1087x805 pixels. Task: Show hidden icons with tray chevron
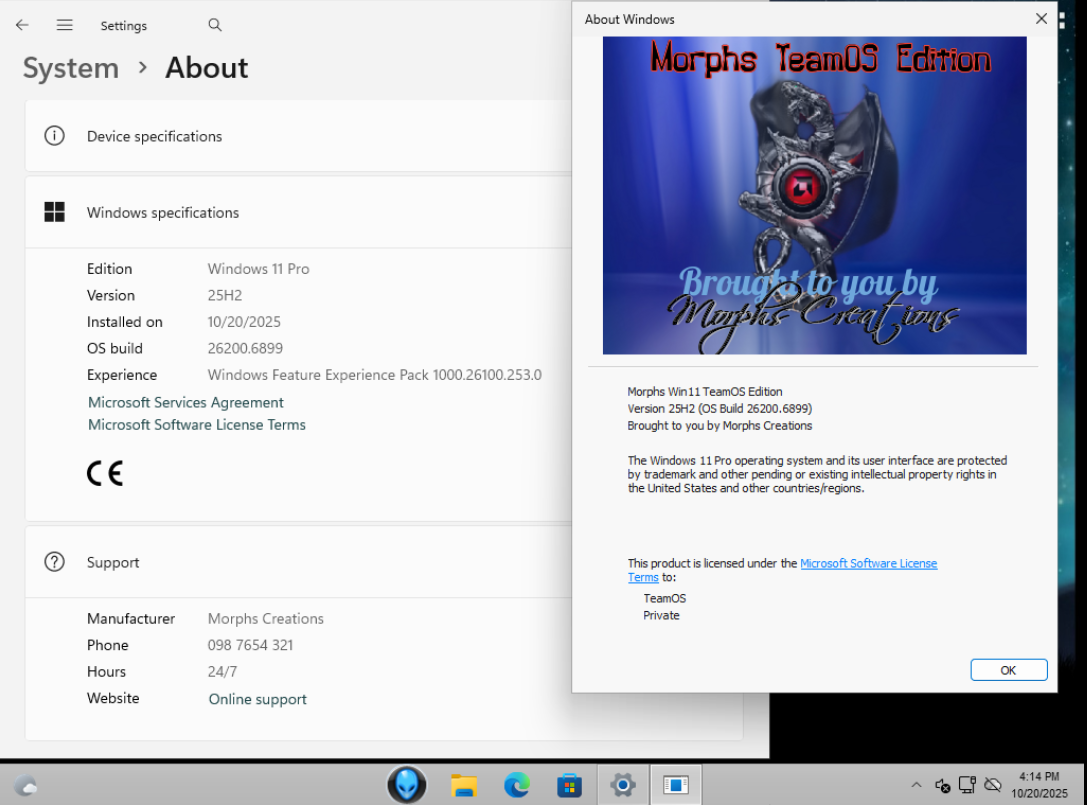tap(916, 785)
